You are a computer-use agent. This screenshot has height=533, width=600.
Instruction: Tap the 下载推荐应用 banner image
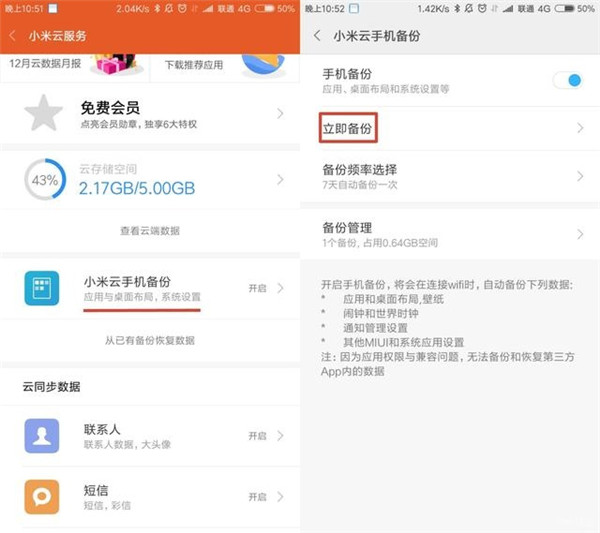[x=264, y=64]
